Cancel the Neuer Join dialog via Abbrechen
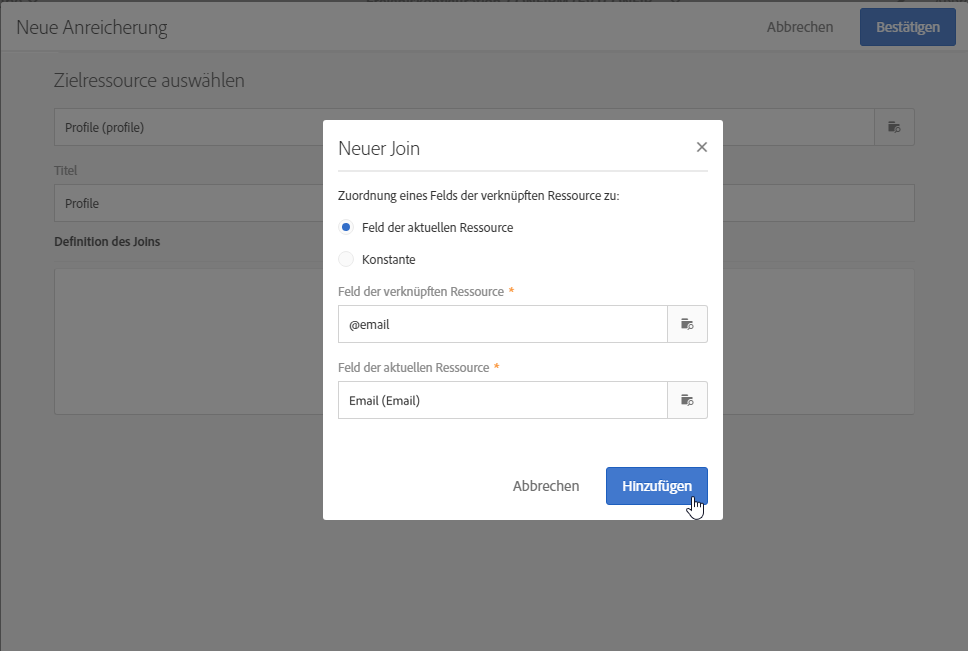The height and width of the screenshot is (651, 968). coord(546,486)
